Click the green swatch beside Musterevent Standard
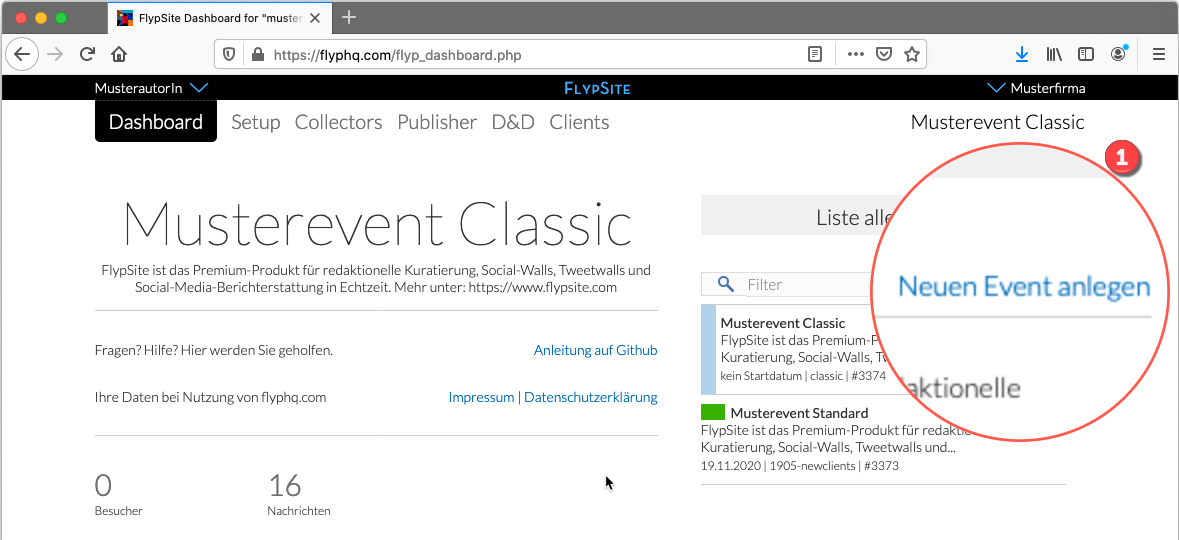Screen dimensions: 1179x540 (x=713, y=412)
